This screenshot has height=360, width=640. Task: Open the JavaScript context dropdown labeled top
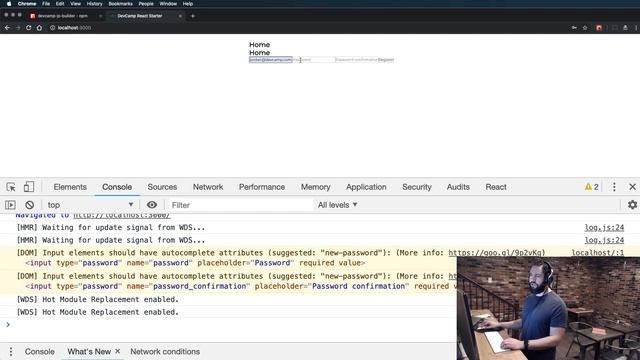click(90, 205)
